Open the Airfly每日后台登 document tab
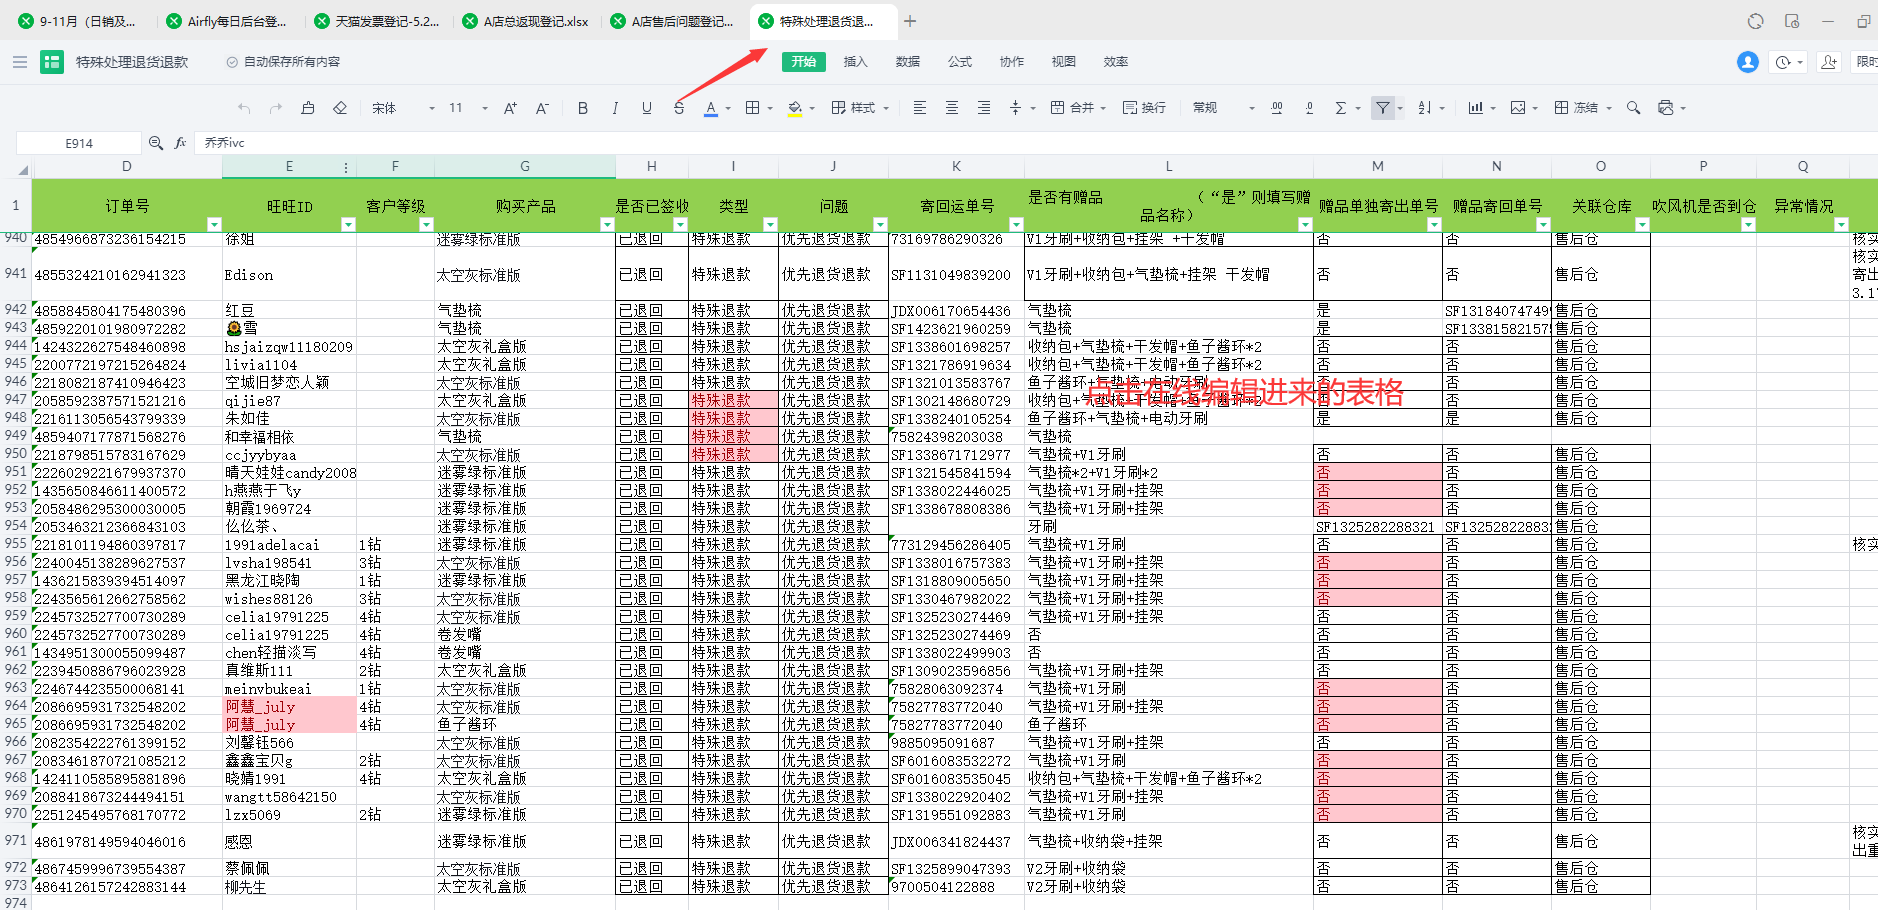 coord(226,21)
